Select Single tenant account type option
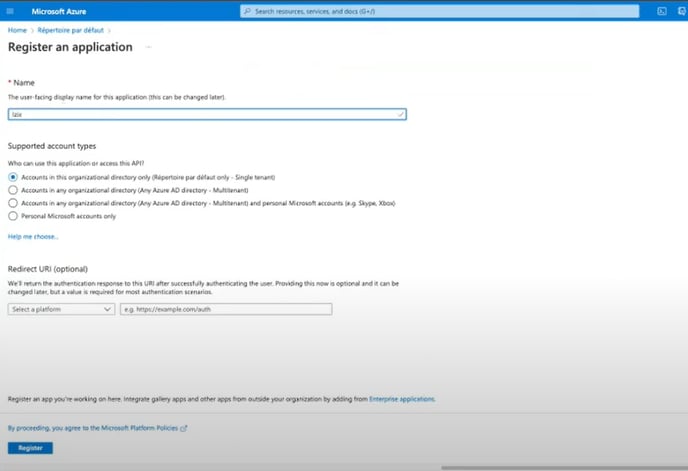Viewport: 688px width, 471px height. tap(13, 177)
